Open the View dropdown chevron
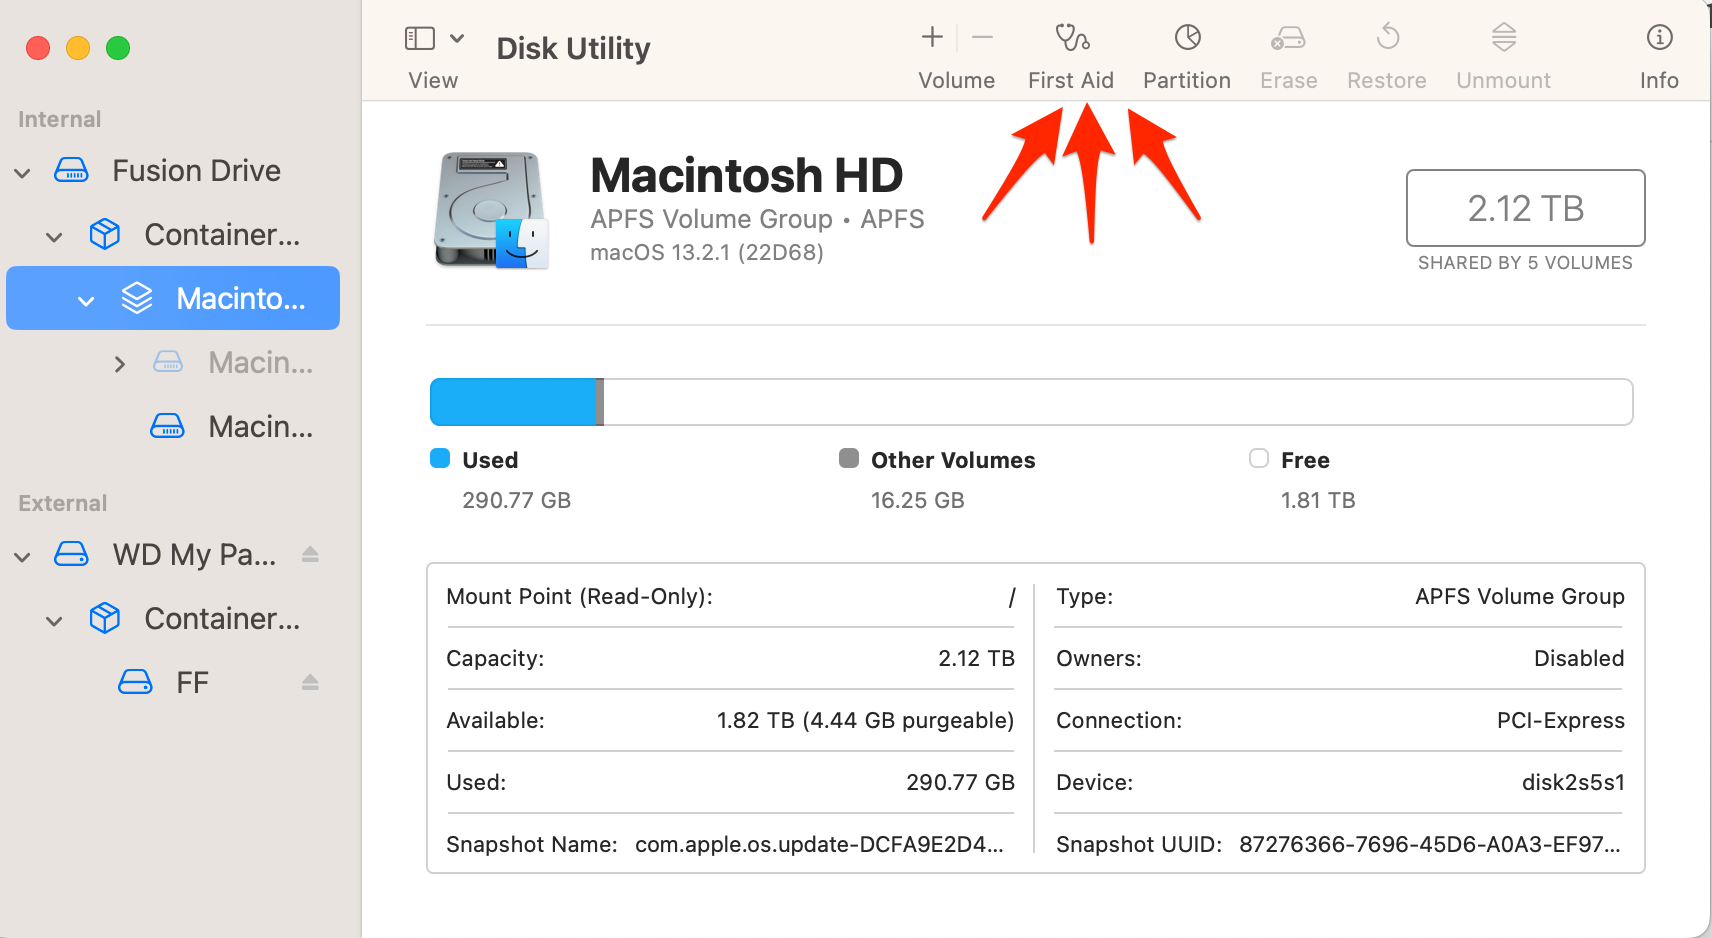Image resolution: width=1712 pixels, height=938 pixels. pyautogui.click(x=457, y=39)
